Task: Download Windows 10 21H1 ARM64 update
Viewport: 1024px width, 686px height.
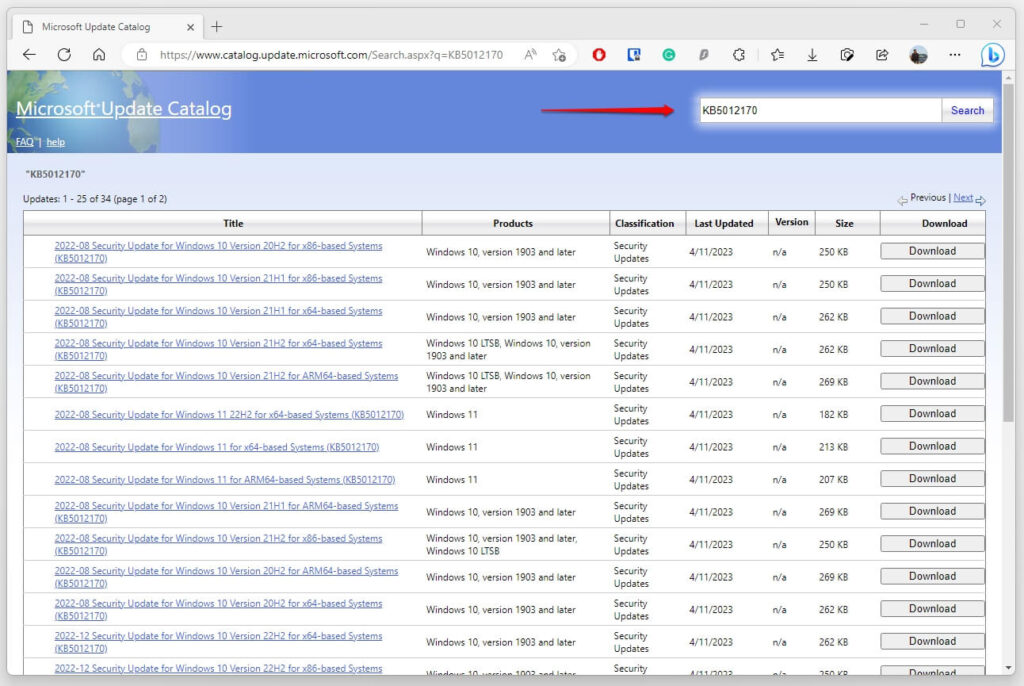Action: click(x=932, y=512)
